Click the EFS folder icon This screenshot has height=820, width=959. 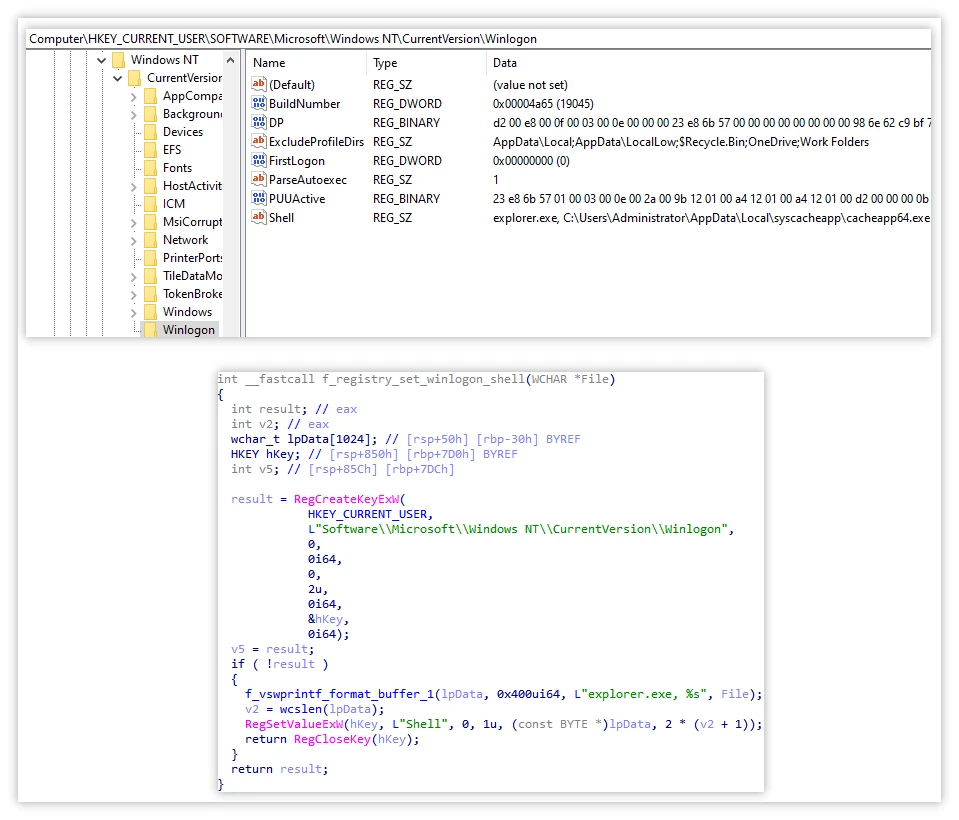click(x=150, y=150)
